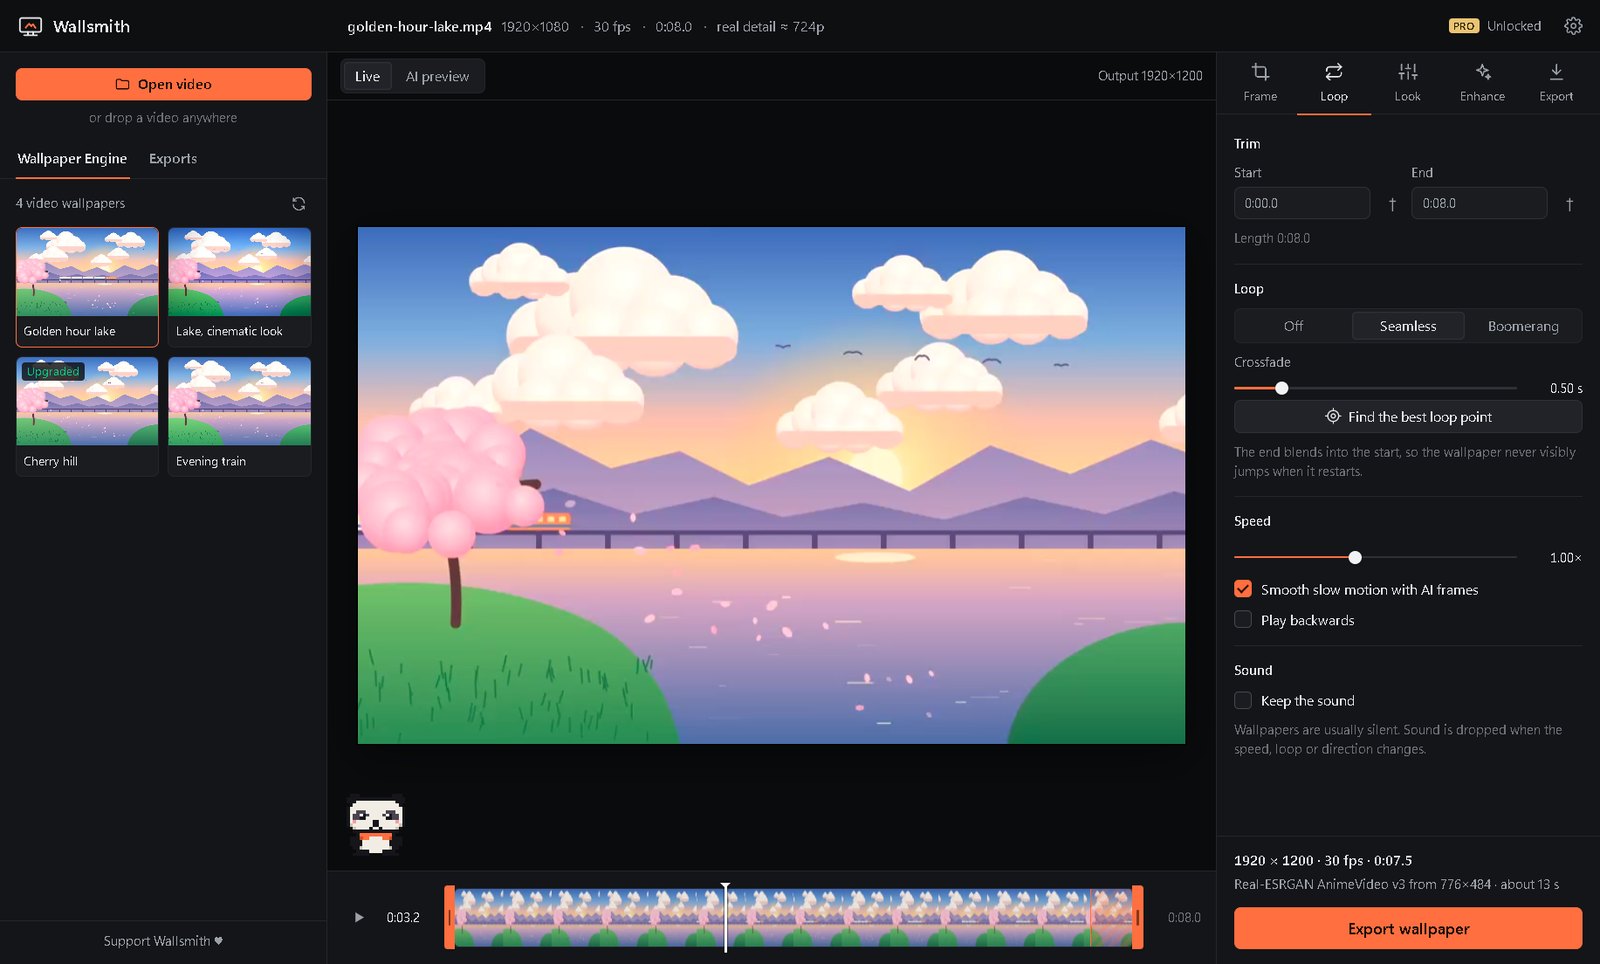Screen dimensions: 1600x964
Task: Set loop mode to Off
Action: tap(1293, 326)
